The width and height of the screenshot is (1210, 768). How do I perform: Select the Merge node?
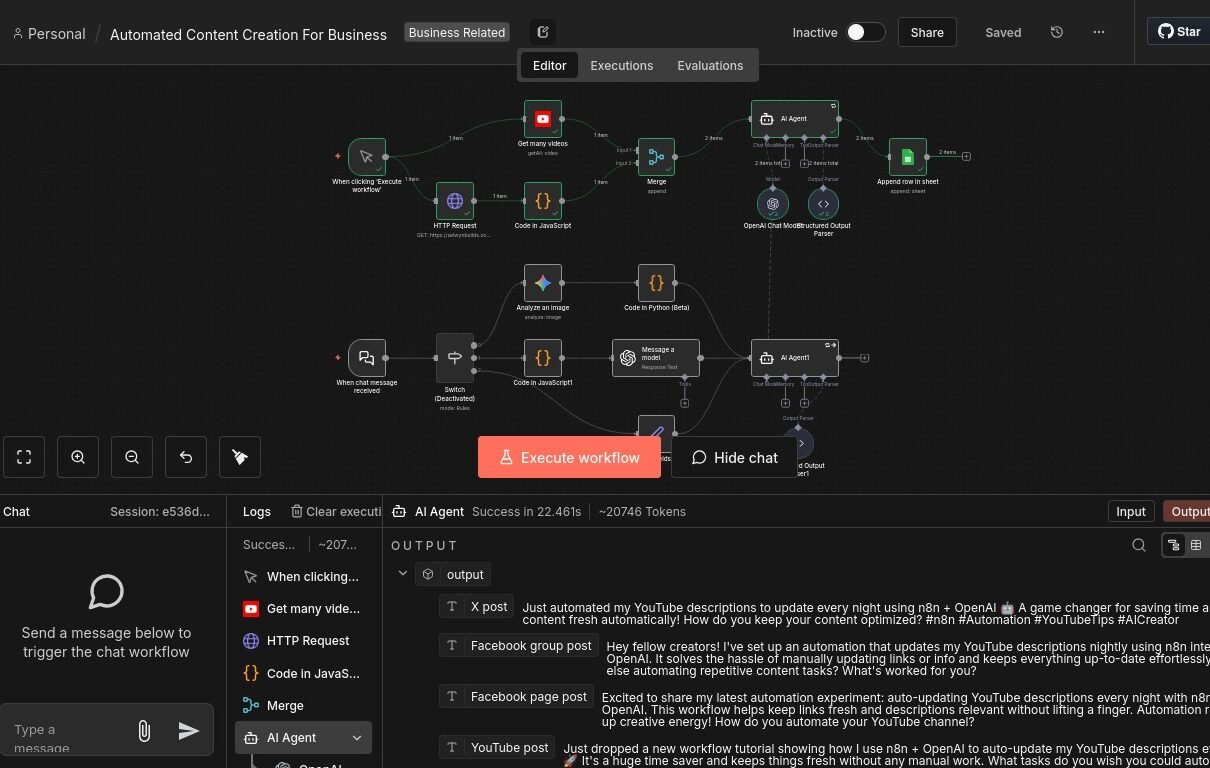[656, 157]
